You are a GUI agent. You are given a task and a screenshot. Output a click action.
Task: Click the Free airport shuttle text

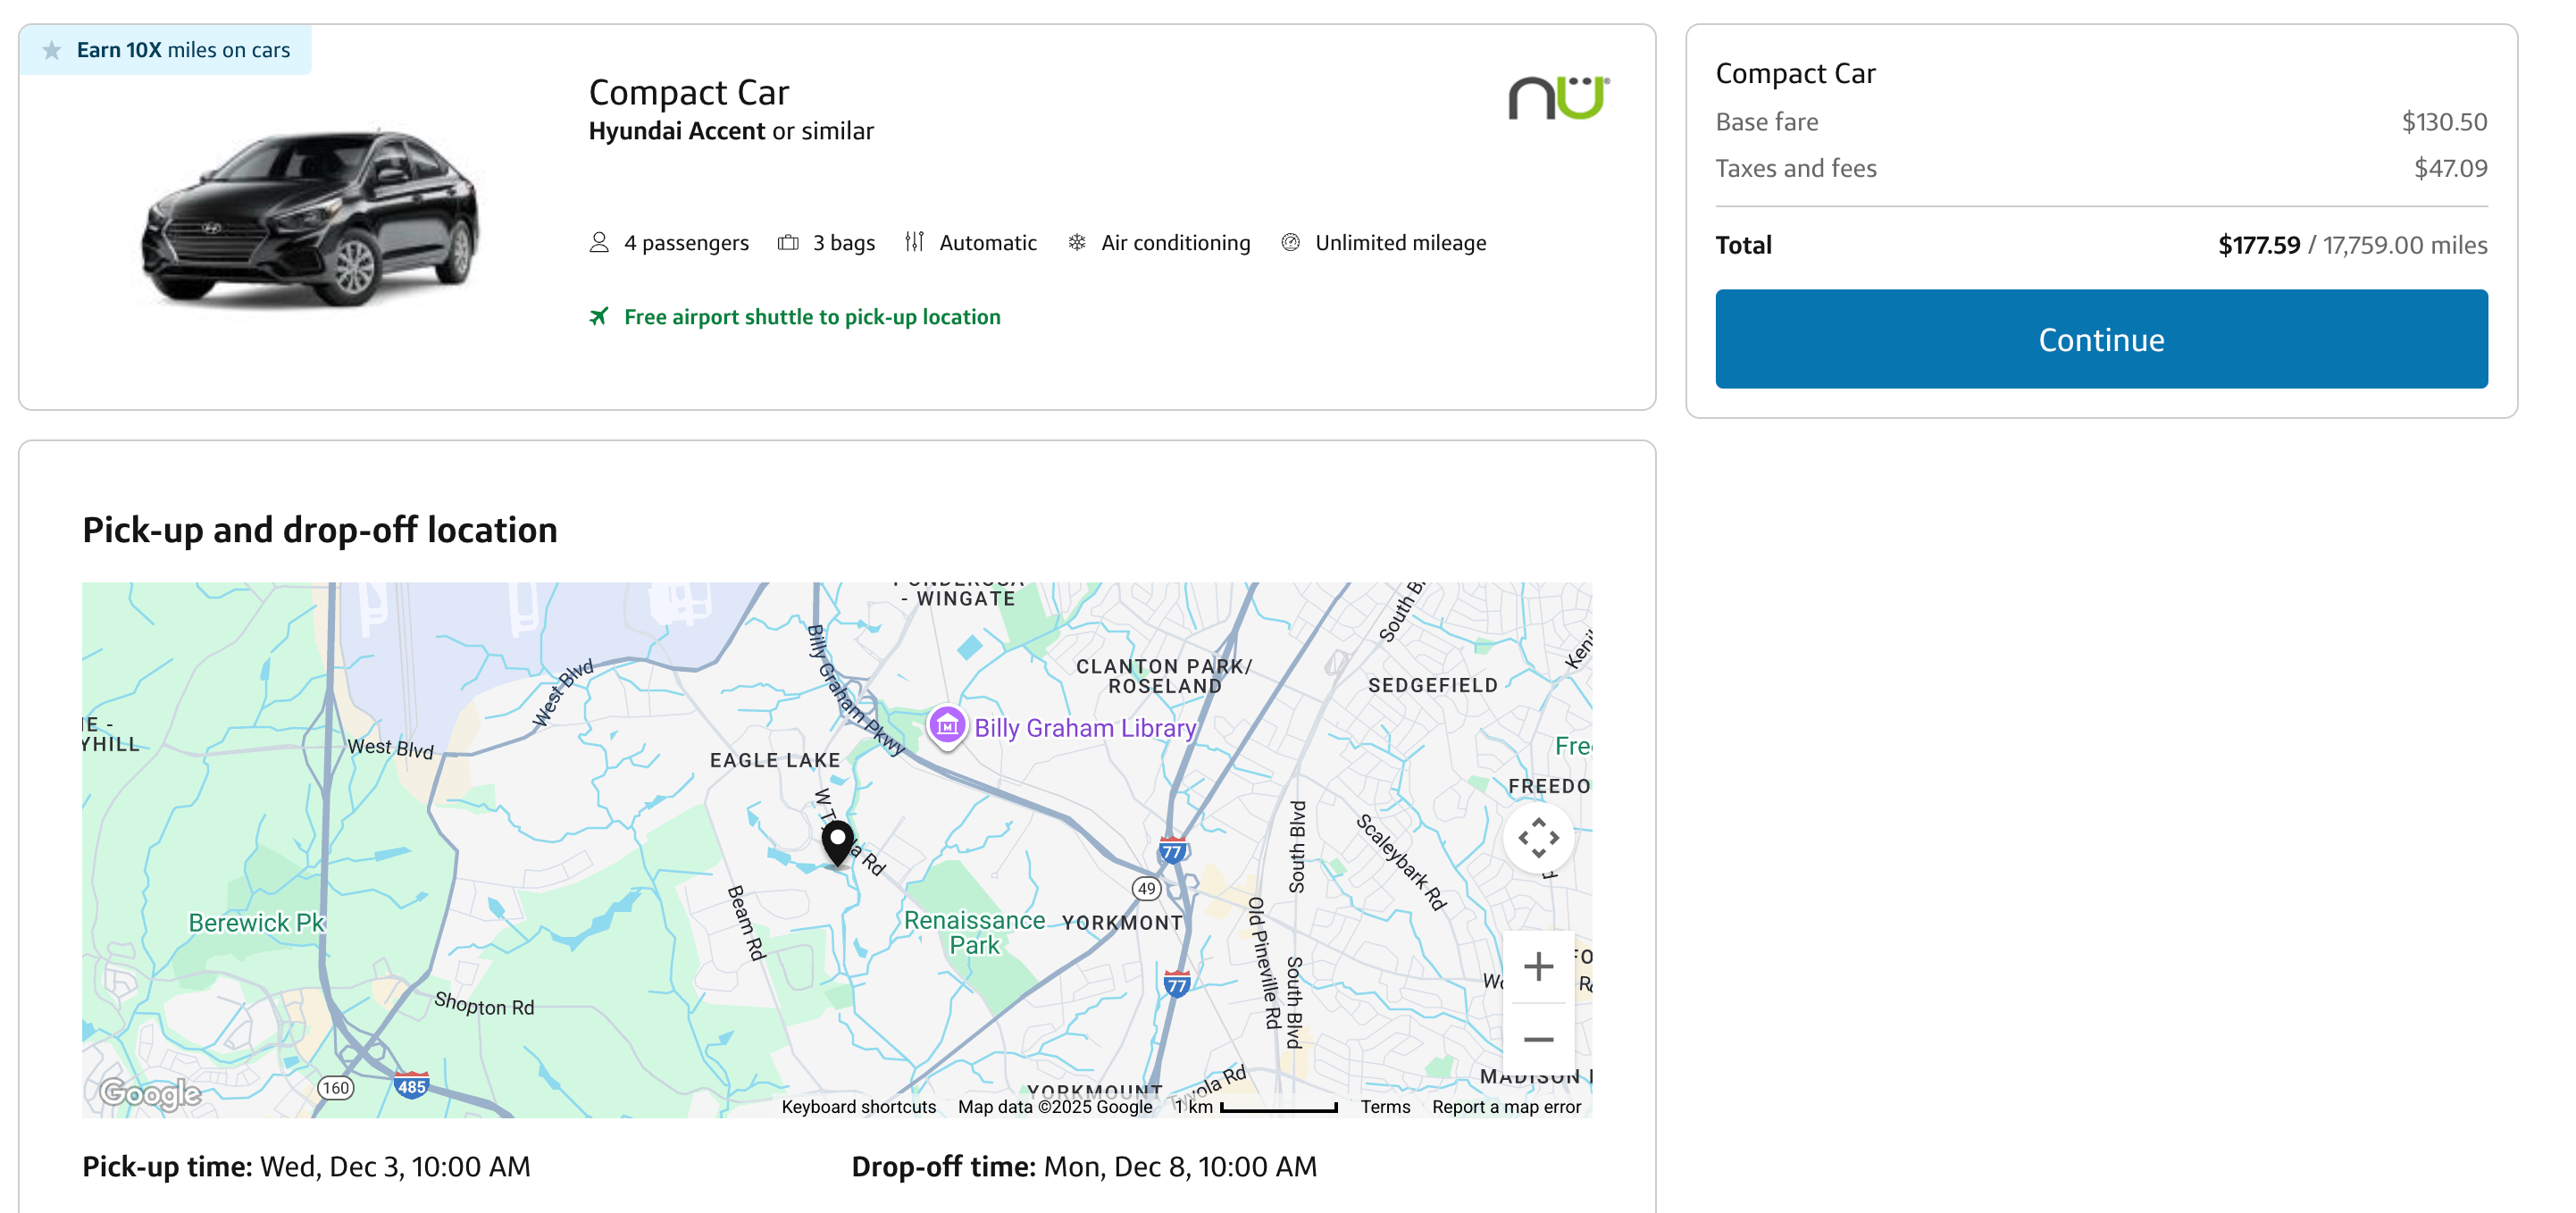coord(811,316)
